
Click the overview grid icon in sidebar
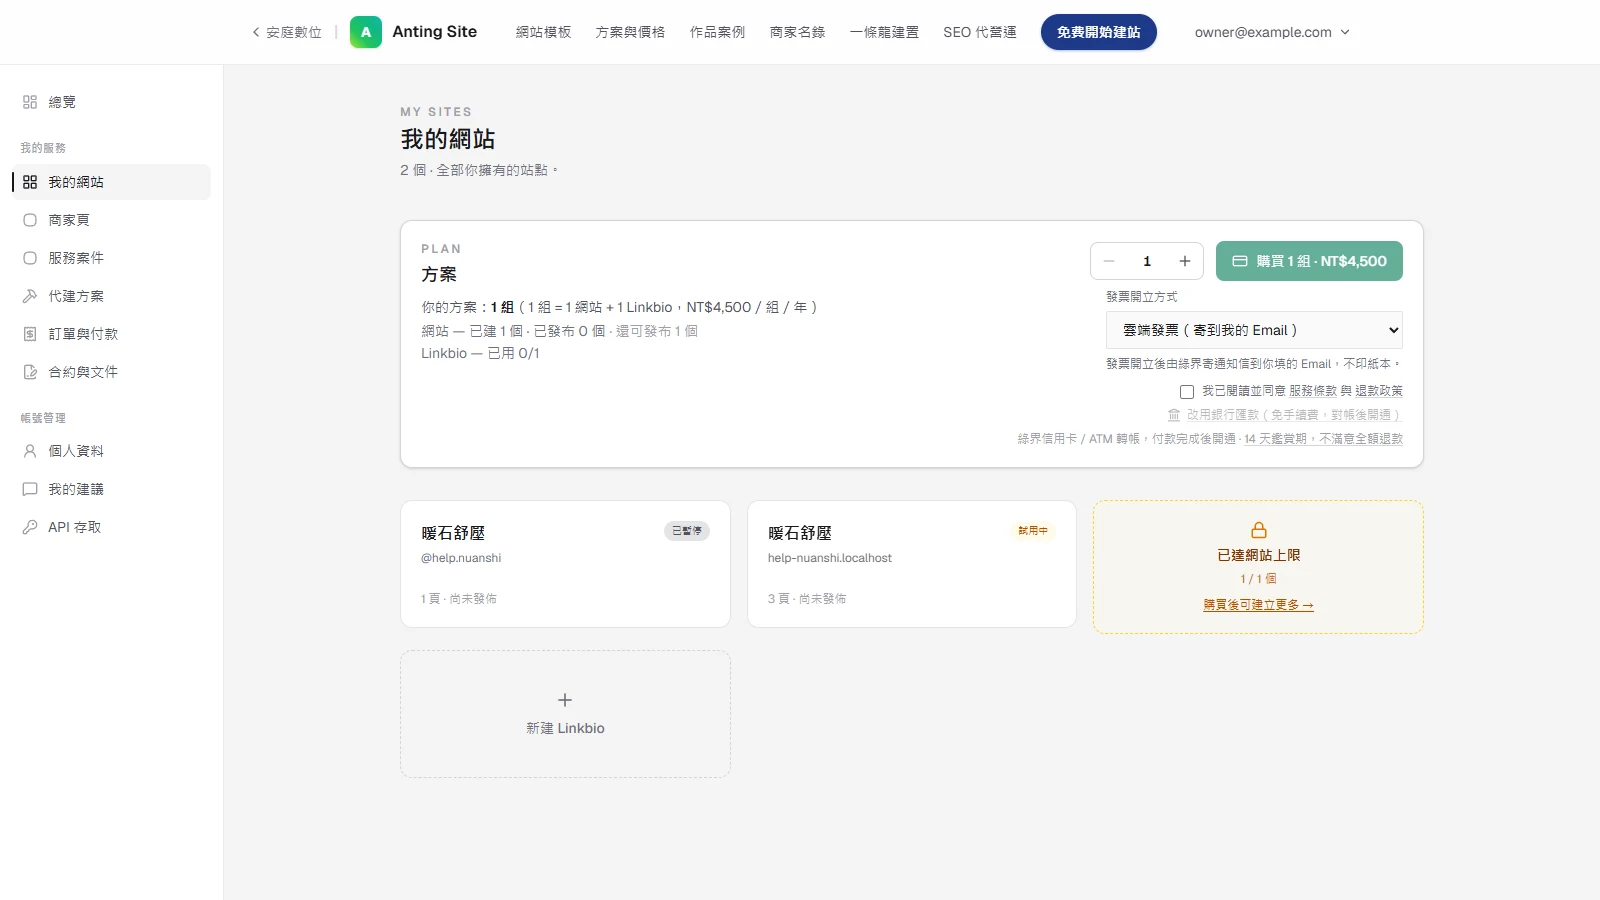30,102
